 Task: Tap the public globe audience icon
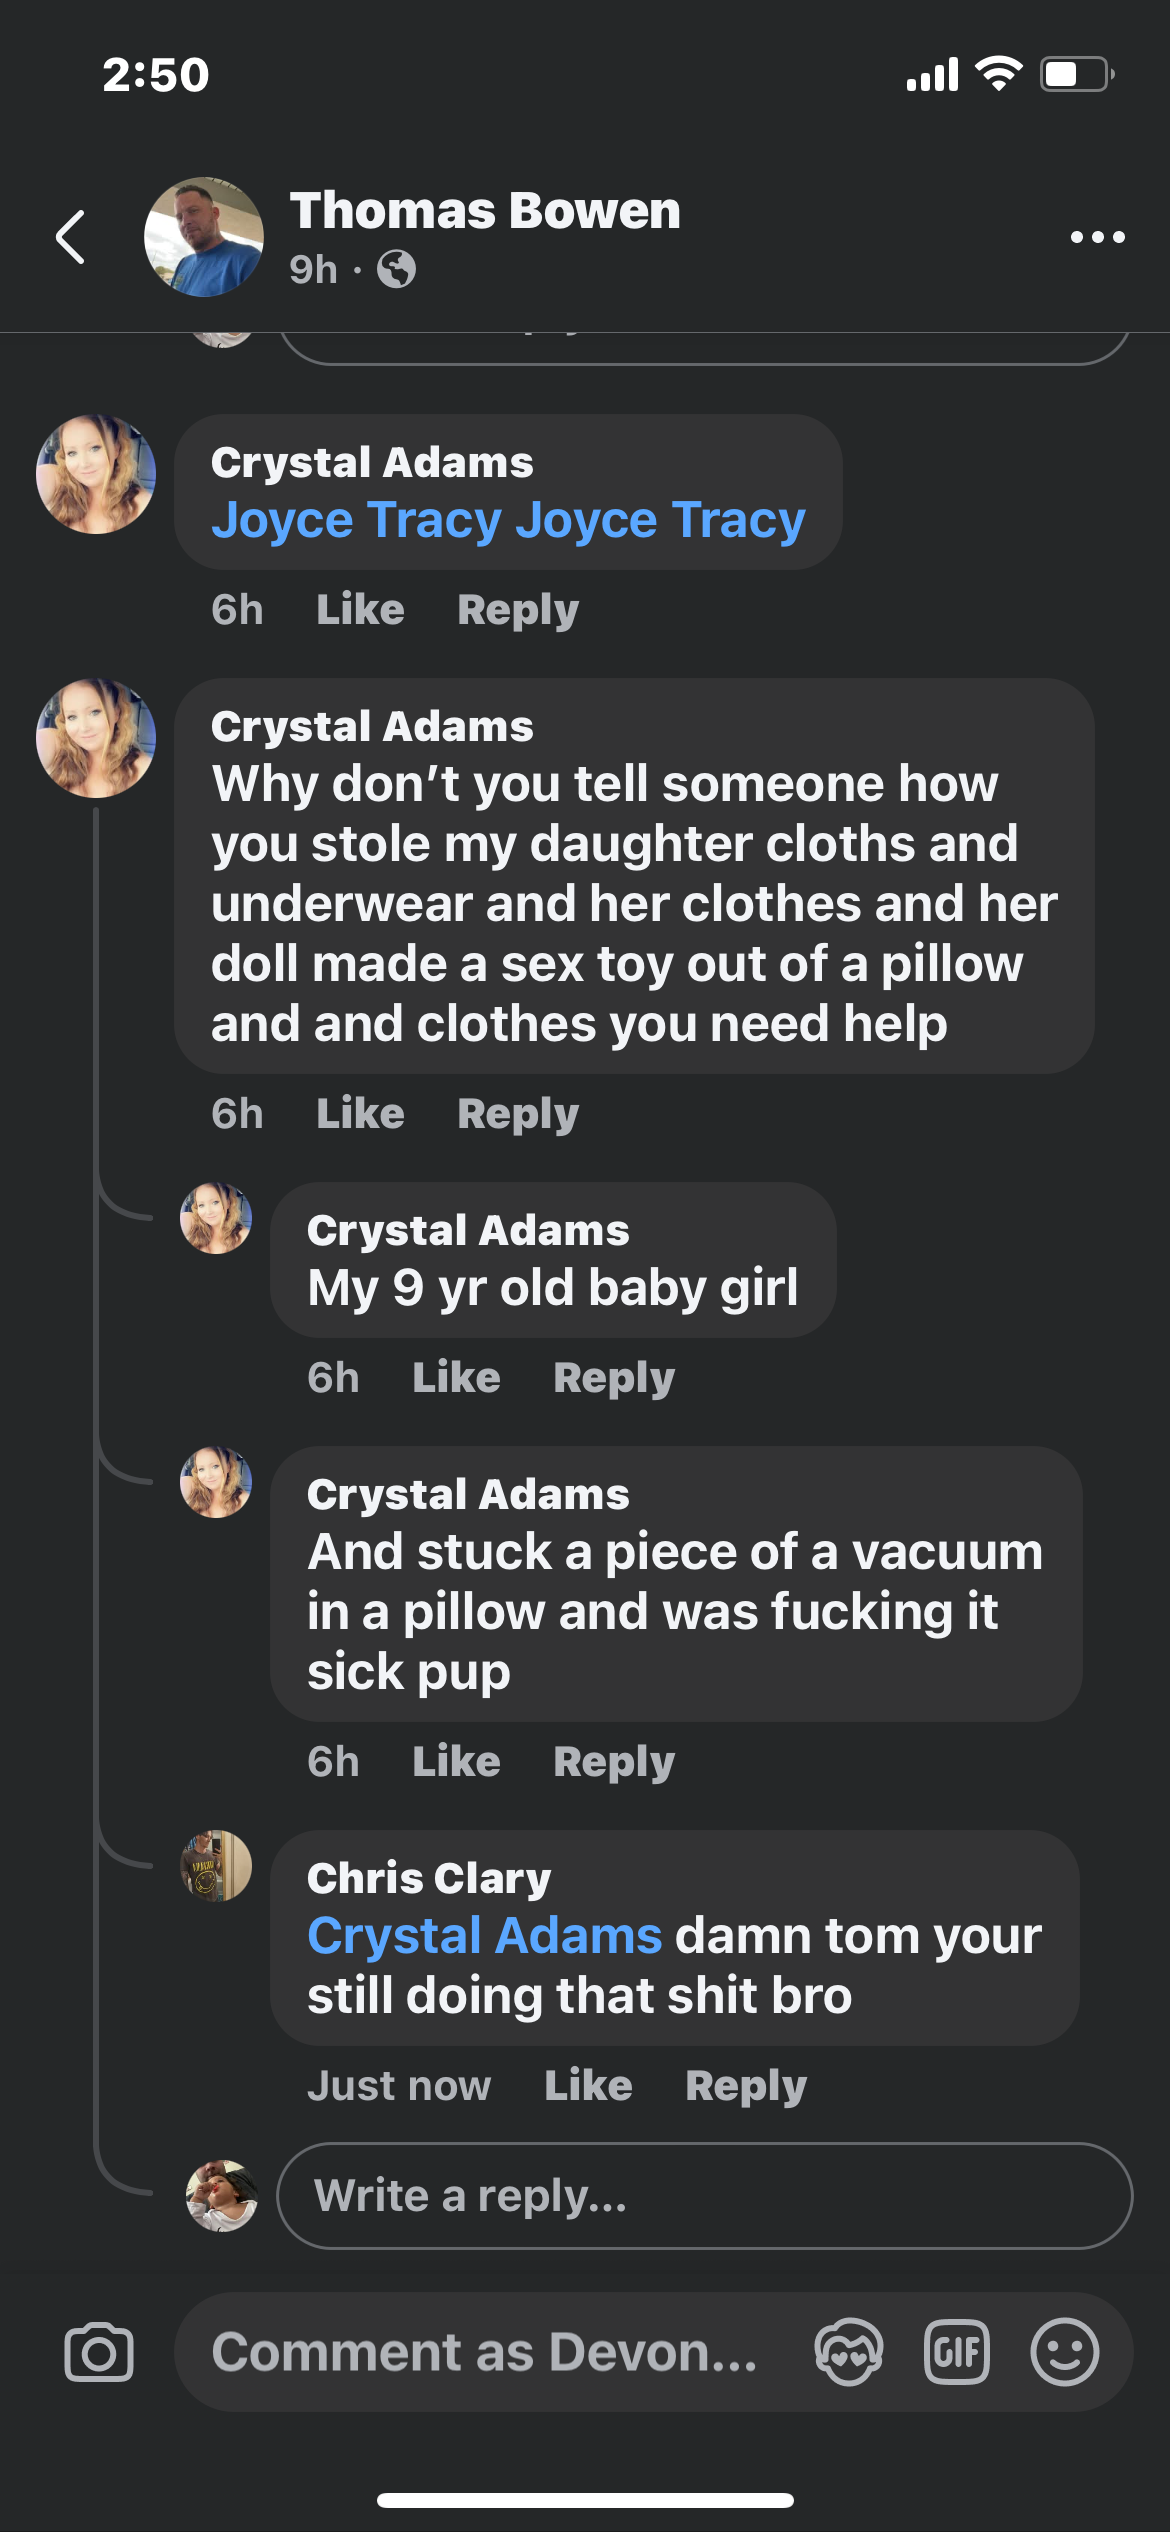click(397, 269)
